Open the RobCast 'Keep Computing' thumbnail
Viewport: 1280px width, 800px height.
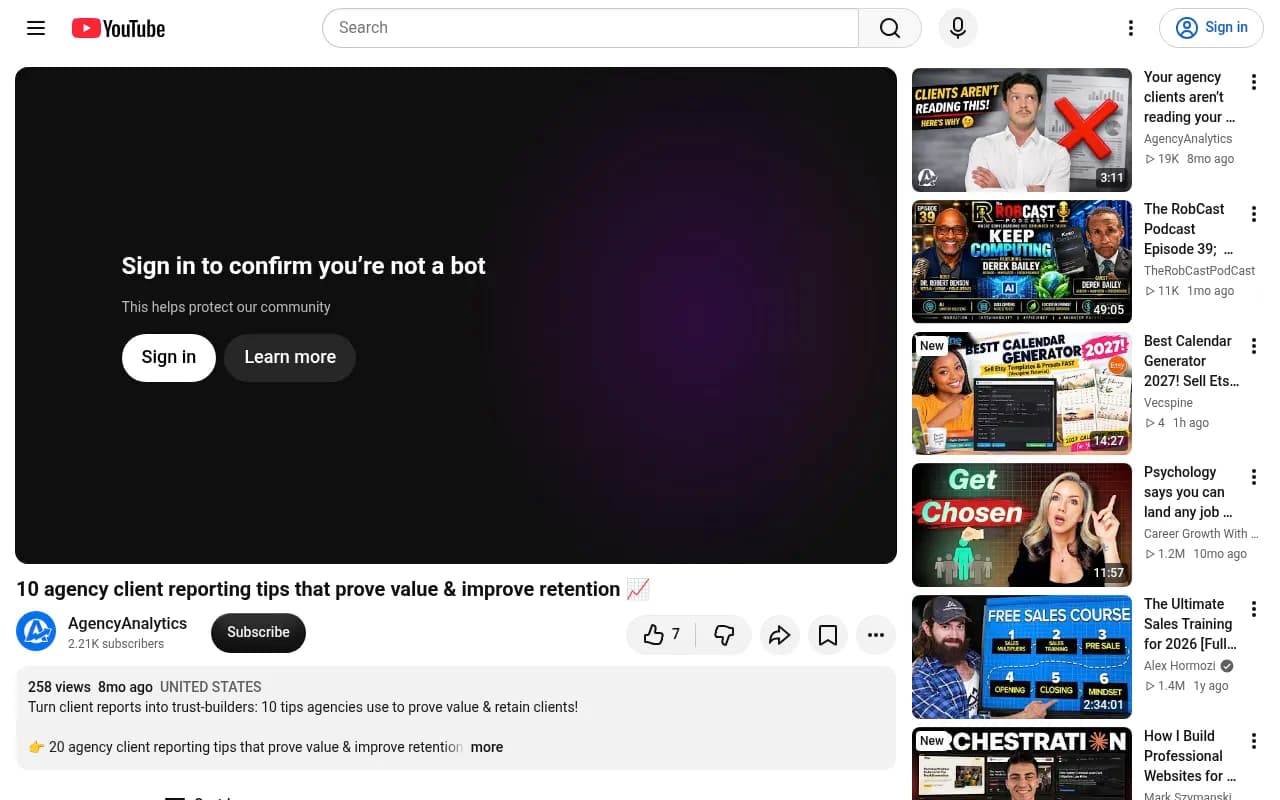click(x=1022, y=262)
